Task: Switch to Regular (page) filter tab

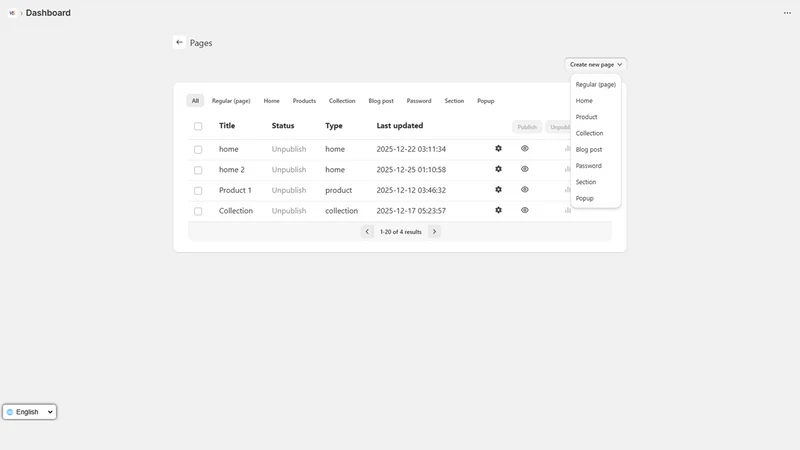Action: (231, 101)
